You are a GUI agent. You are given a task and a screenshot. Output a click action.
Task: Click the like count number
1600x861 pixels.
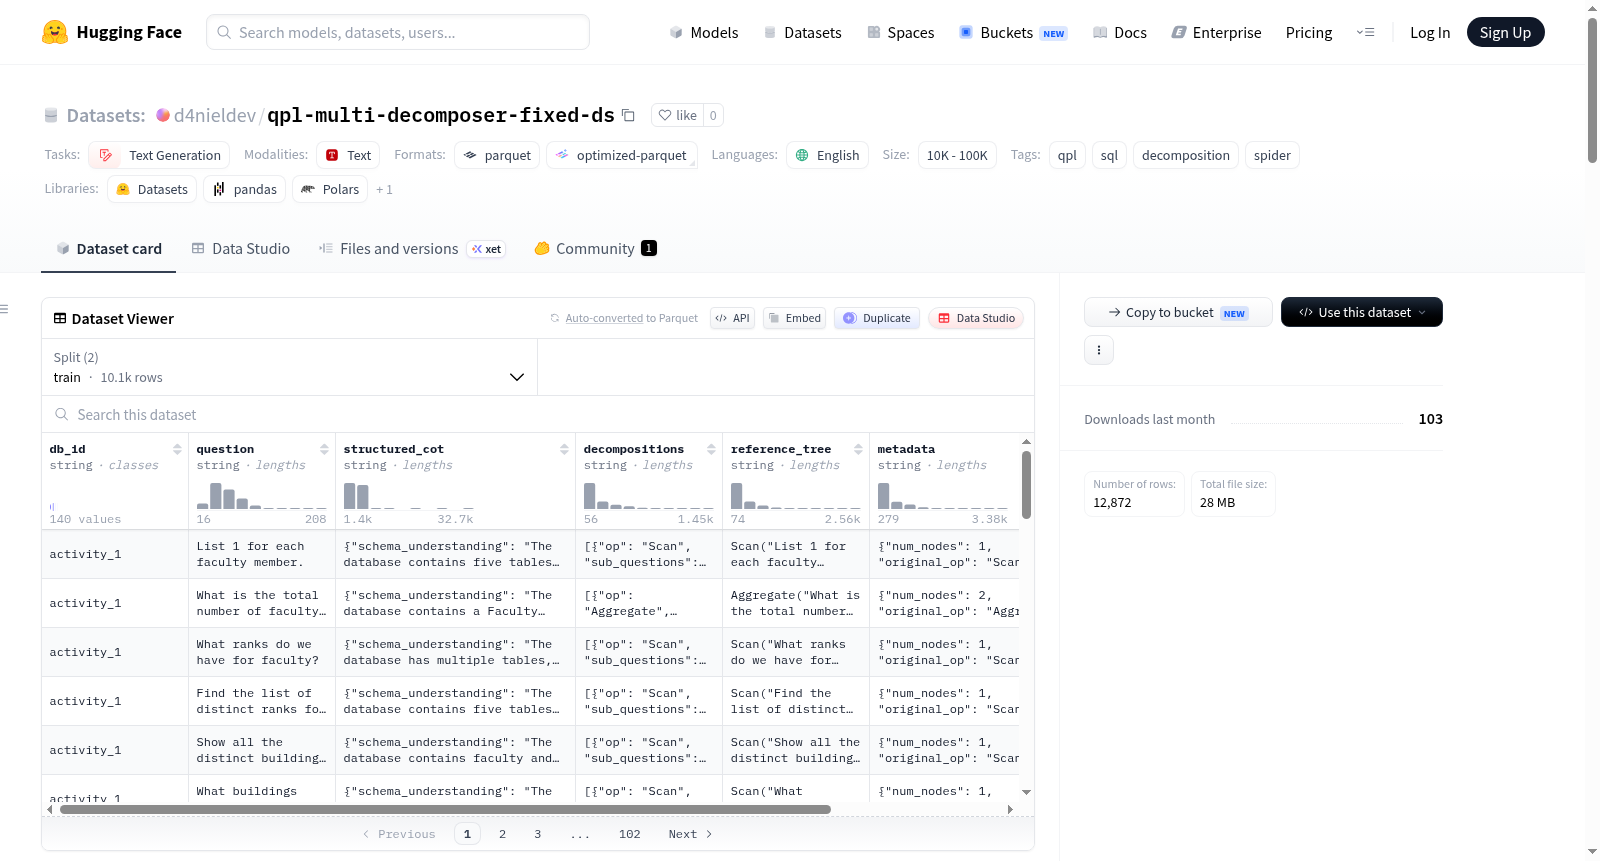713,115
